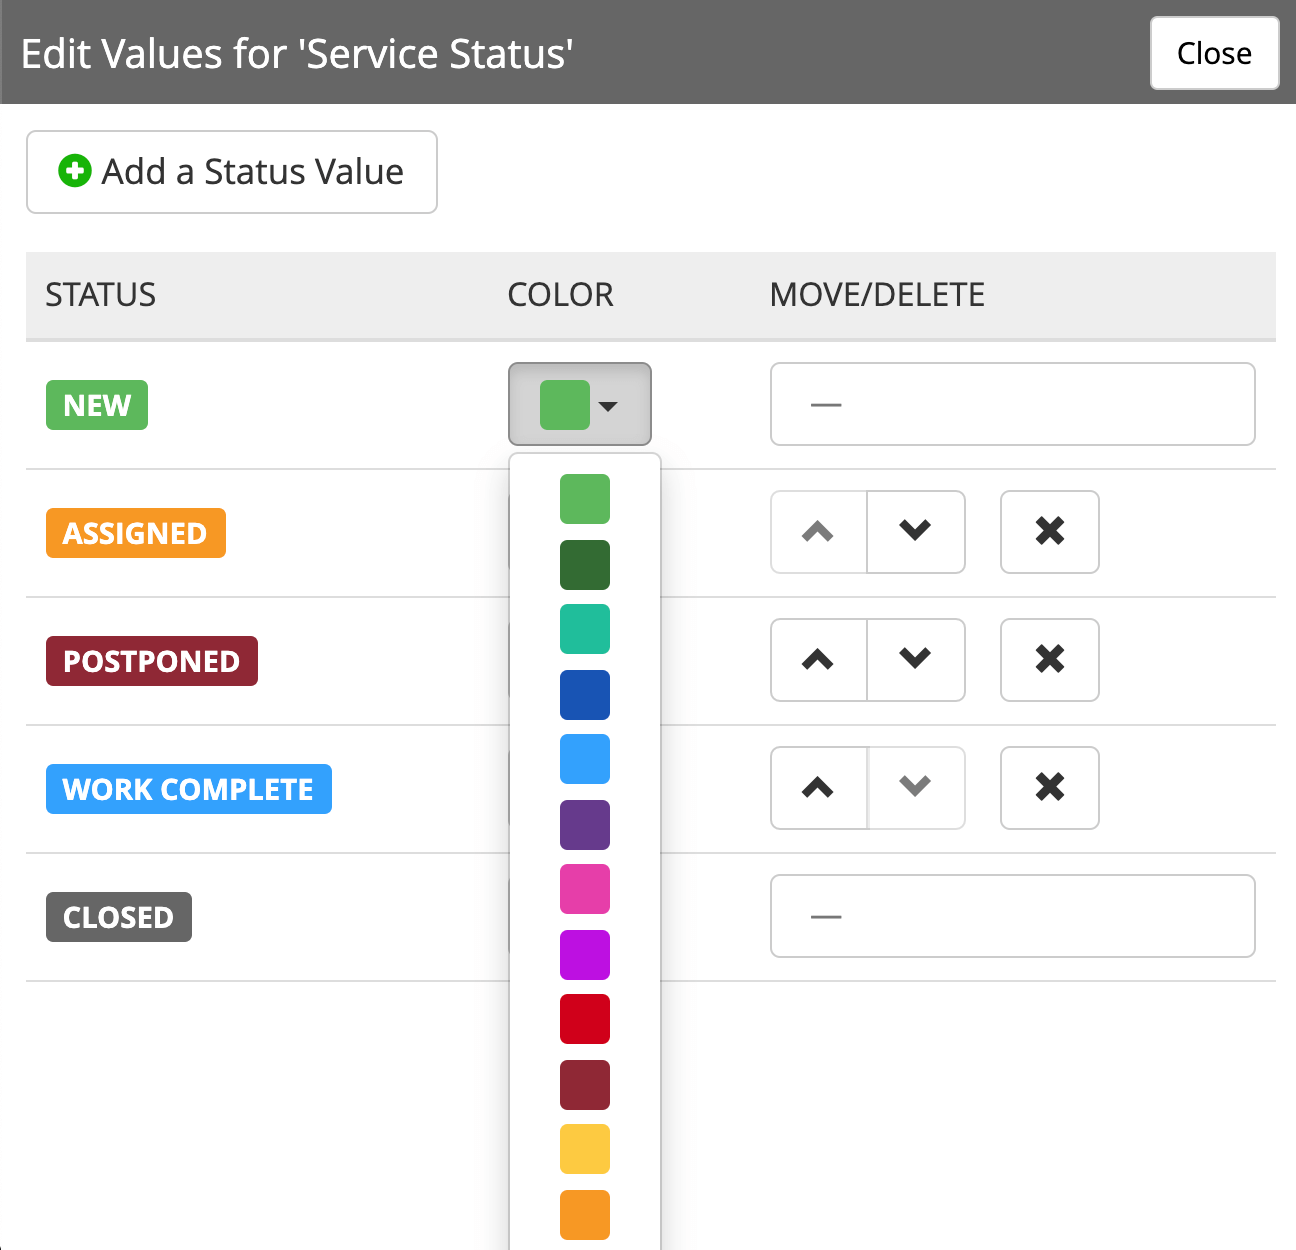
Task: Click the MOVE/DELETE column header
Action: [x=876, y=295]
